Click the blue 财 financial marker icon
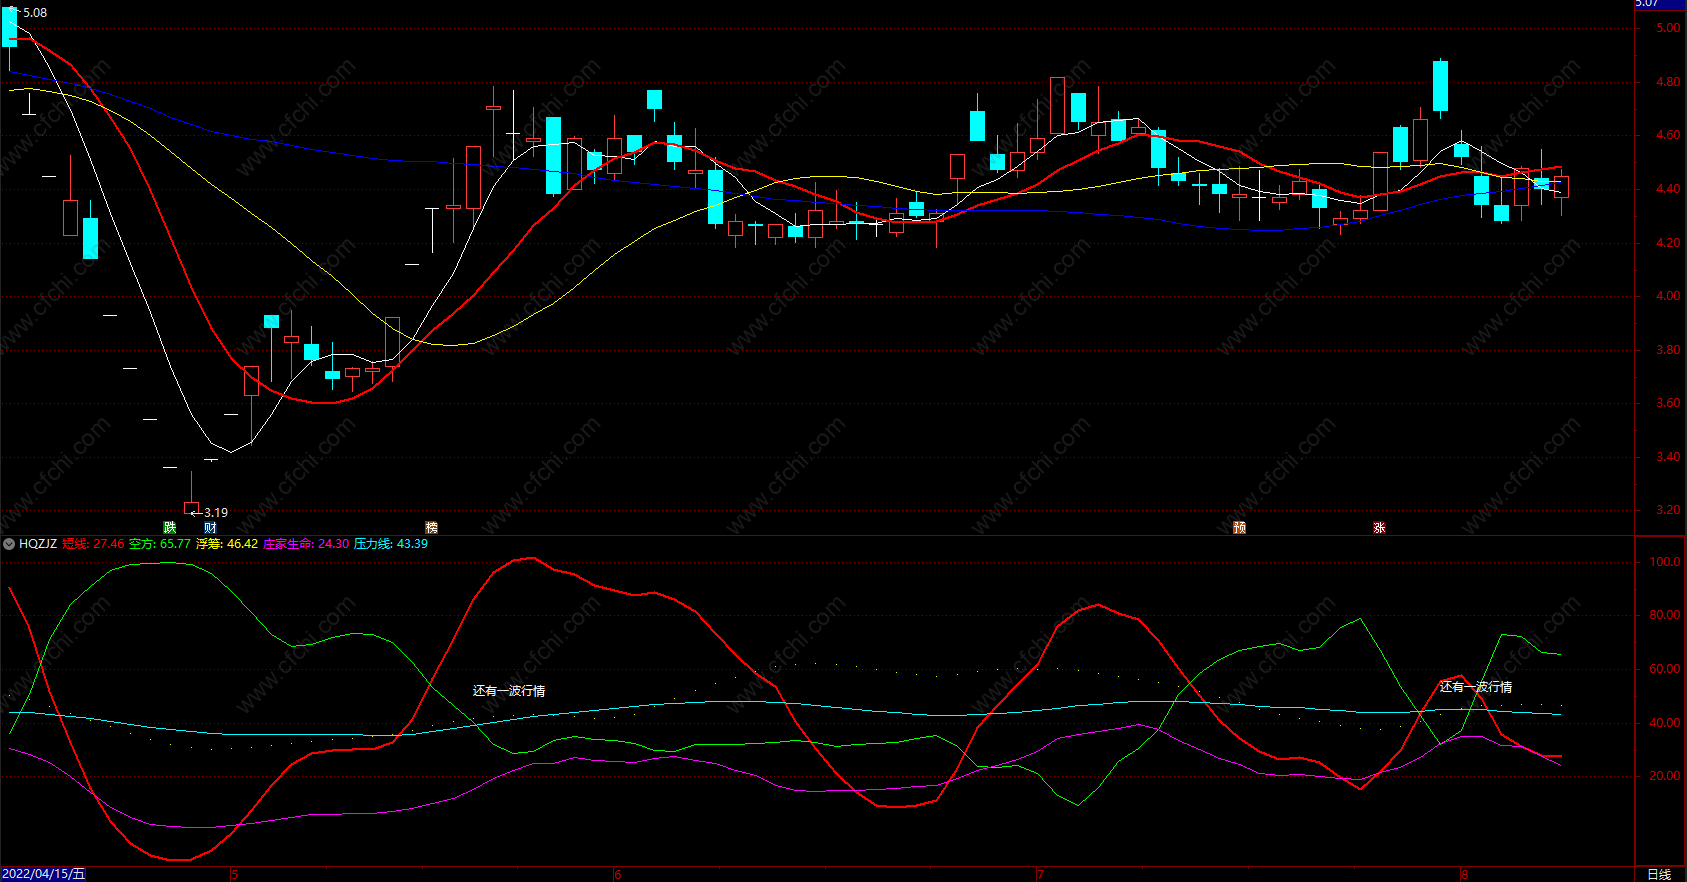1687x882 pixels. pos(210,527)
